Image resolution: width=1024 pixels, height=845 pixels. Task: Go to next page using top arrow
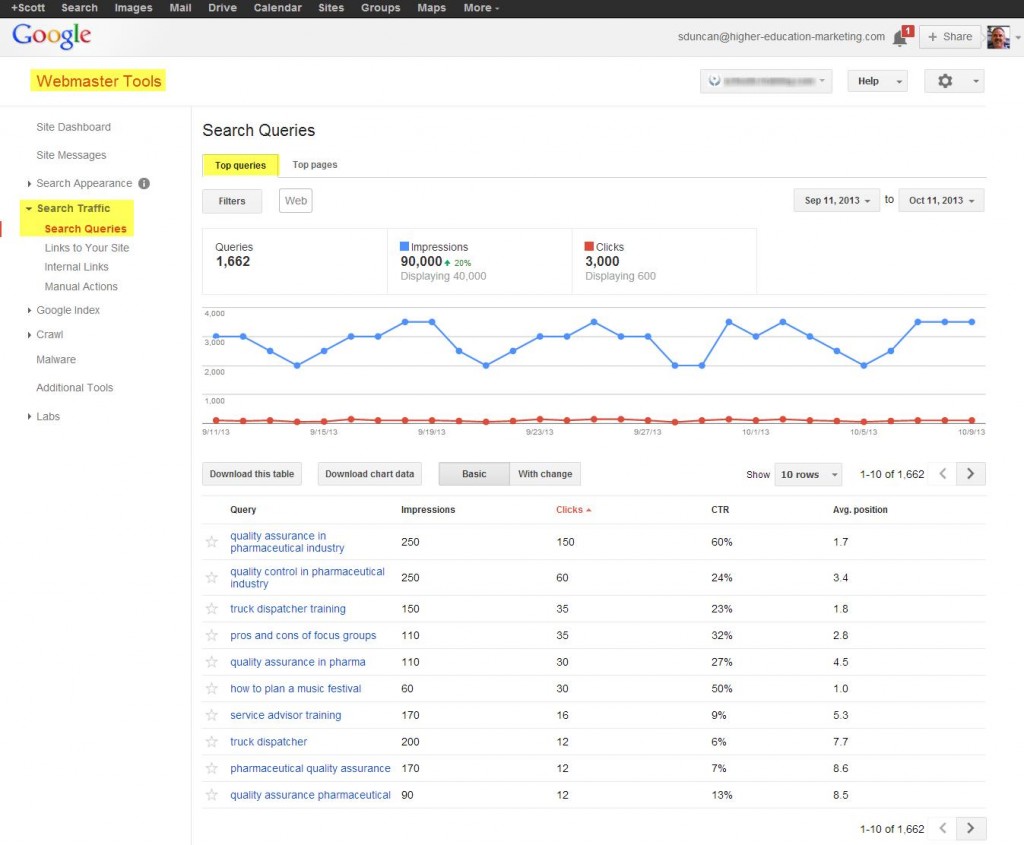coord(970,474)
